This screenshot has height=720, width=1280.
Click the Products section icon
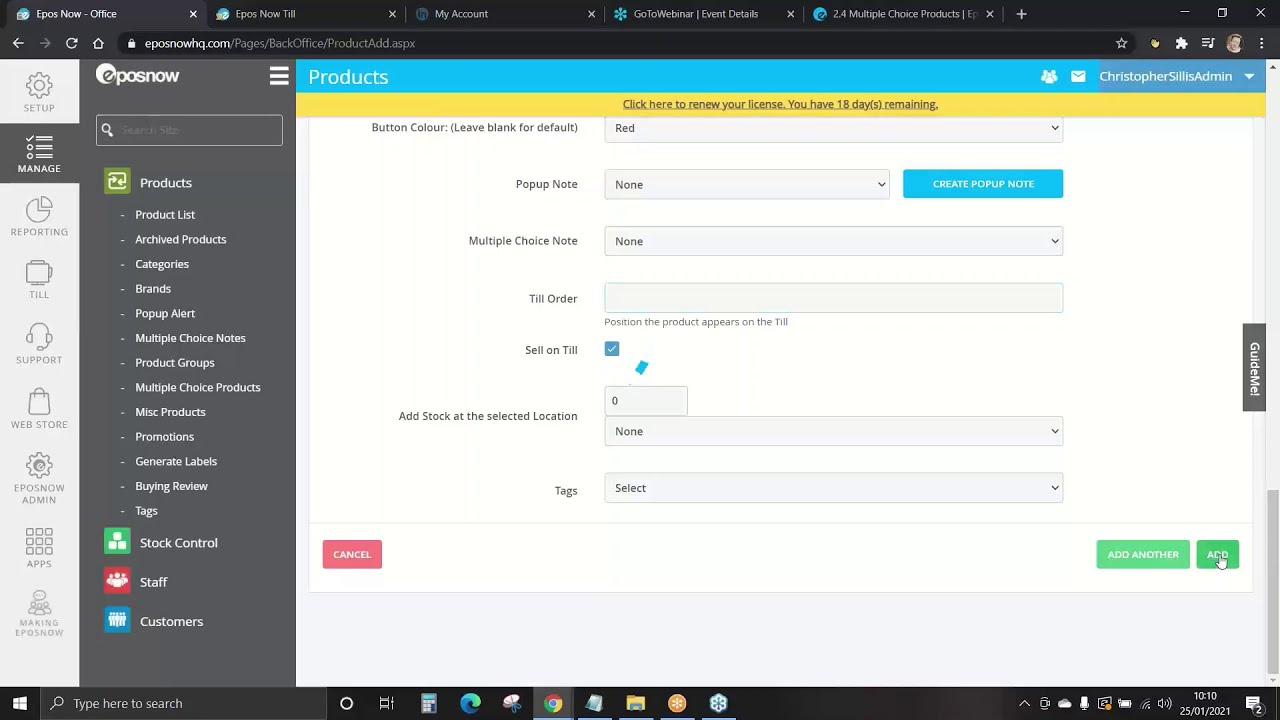117,181
